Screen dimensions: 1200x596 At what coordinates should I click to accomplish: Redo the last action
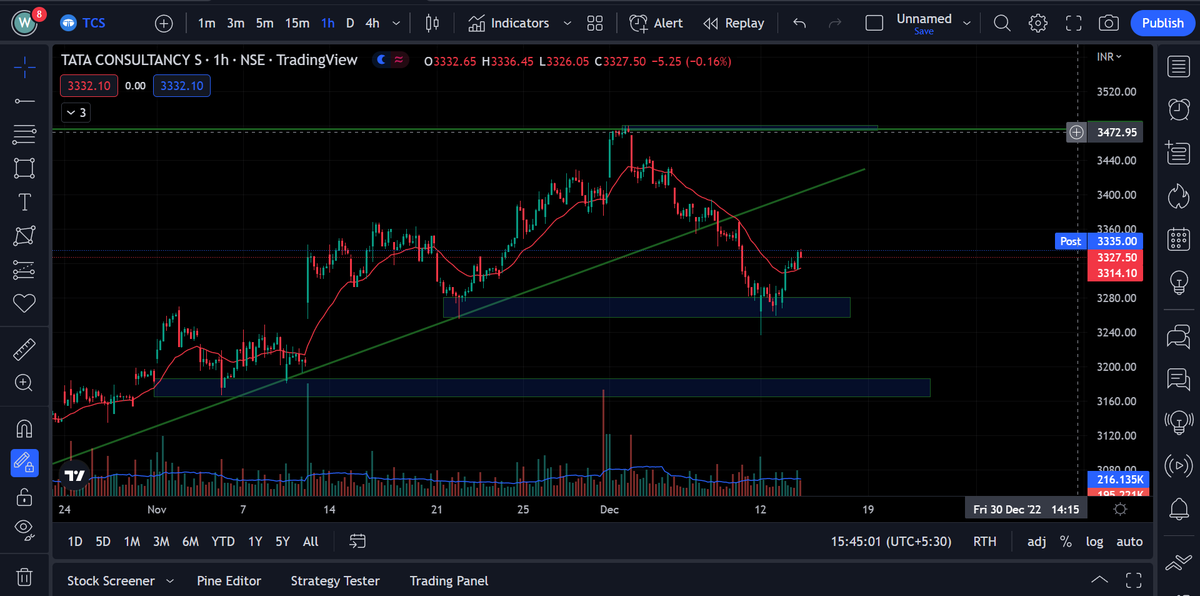coord(836,23)
